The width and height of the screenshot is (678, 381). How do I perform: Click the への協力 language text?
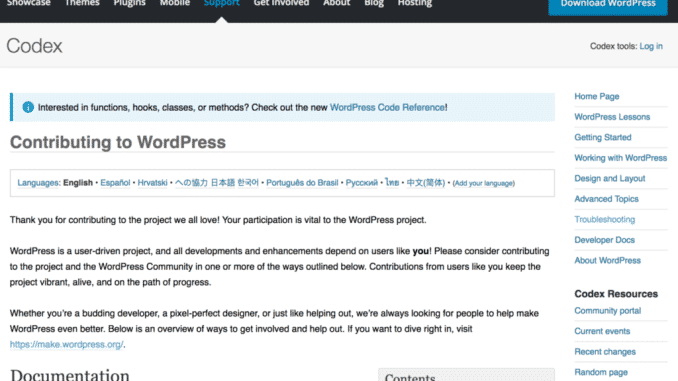click(x=191, y=183)
